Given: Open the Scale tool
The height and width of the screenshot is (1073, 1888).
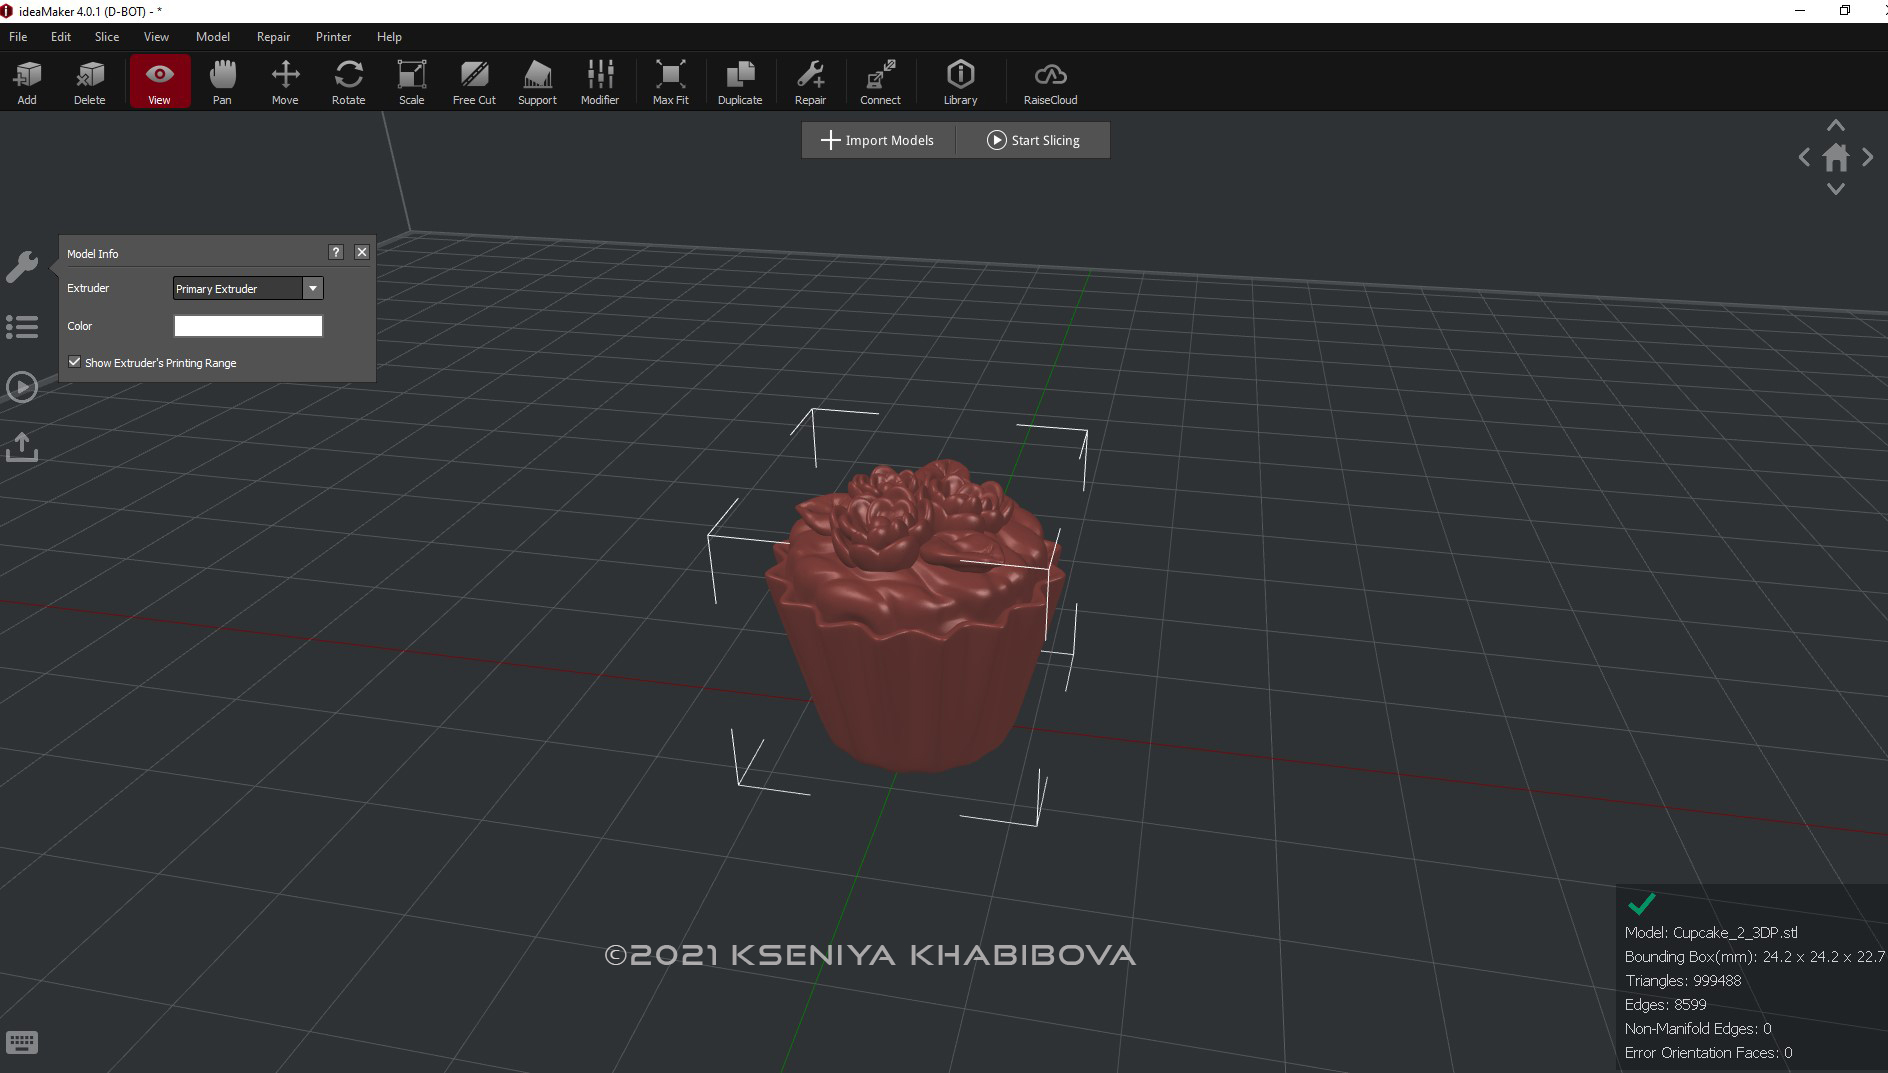Looking at the screenshot, I should tap(411, 81).
